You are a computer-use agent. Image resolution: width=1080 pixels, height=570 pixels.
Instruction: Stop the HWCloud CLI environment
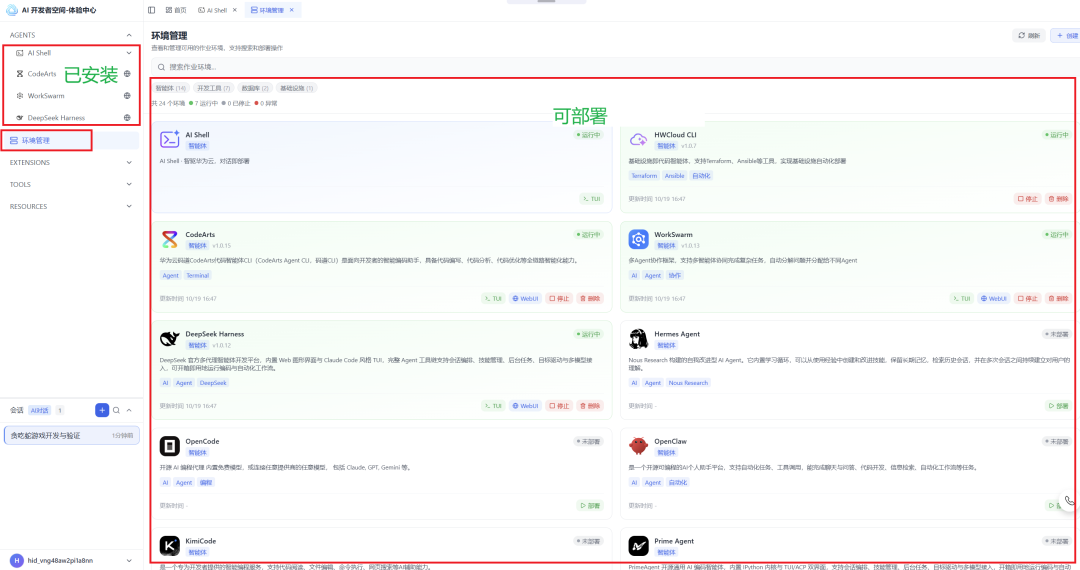(x=1027, y=199)
